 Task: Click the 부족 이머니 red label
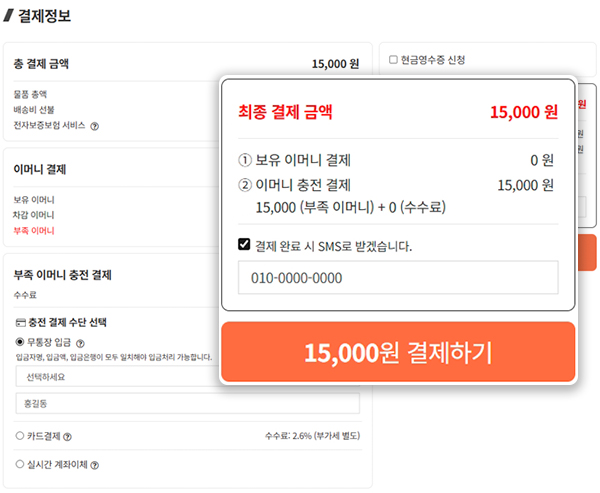[x=34, y=230]
